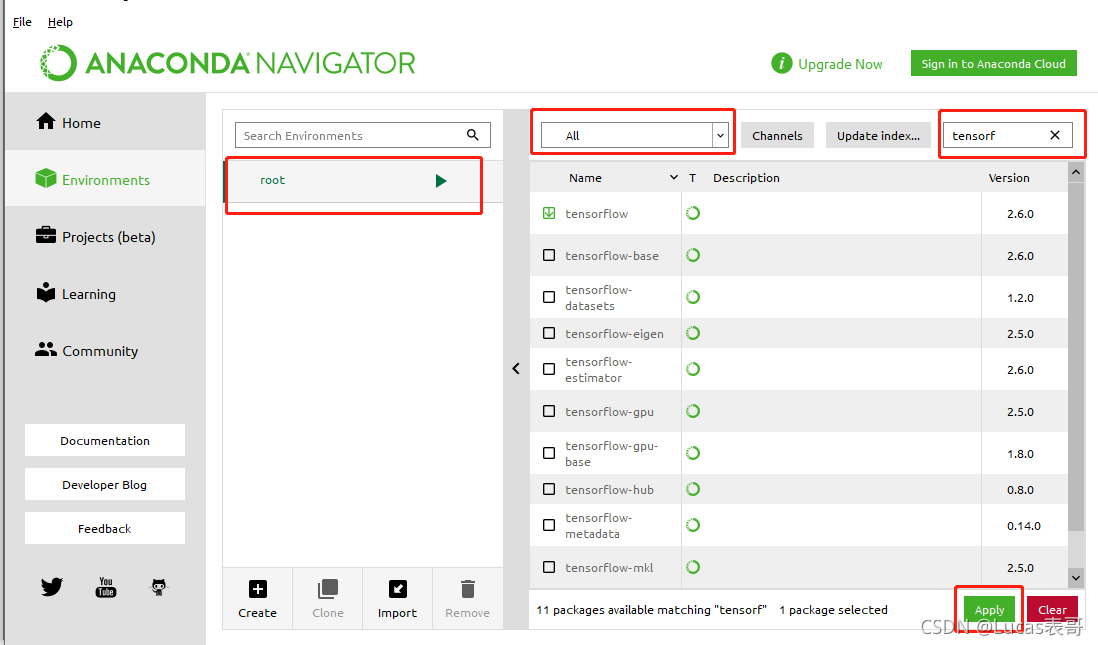Check the tensorflow-datasets package checkbox
Viewport: 1098px width, 645px height.
549,297
